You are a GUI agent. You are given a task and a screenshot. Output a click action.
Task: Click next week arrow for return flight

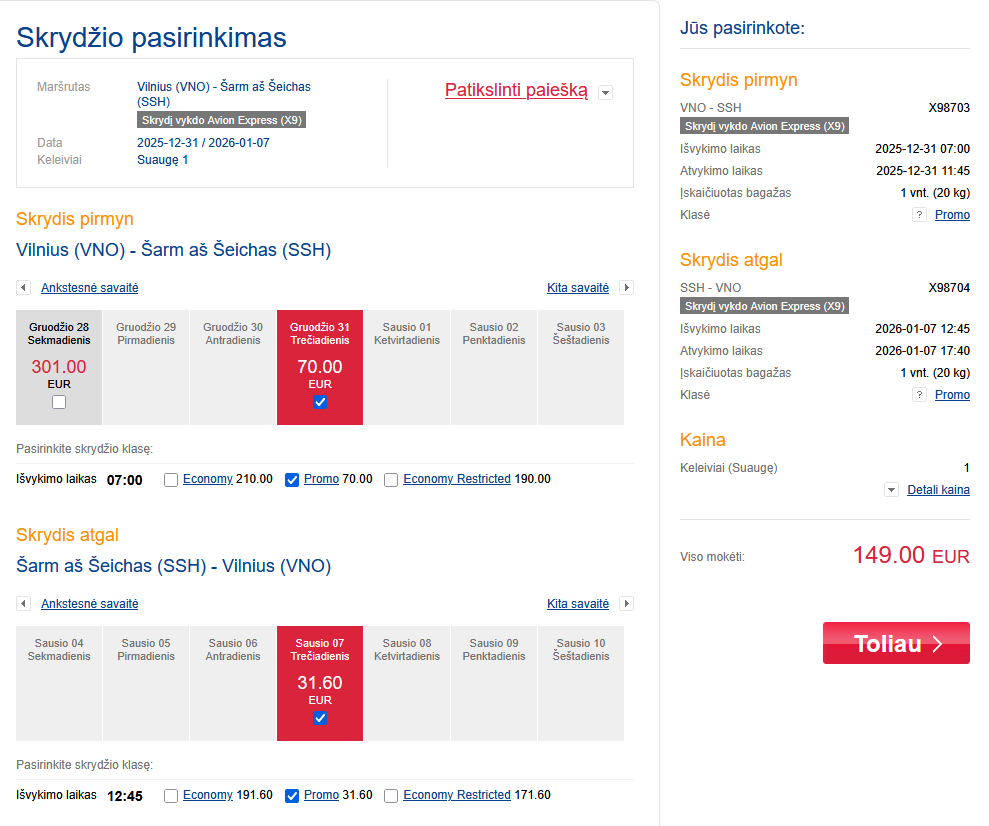[x=627, y=604]
